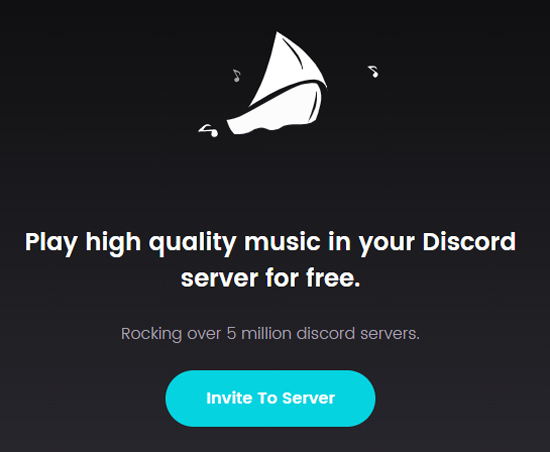The width and height of the screenshot is (550, 452).
Task: Click "discord servers." in the subtitle
Action: [x=358, y=333]
